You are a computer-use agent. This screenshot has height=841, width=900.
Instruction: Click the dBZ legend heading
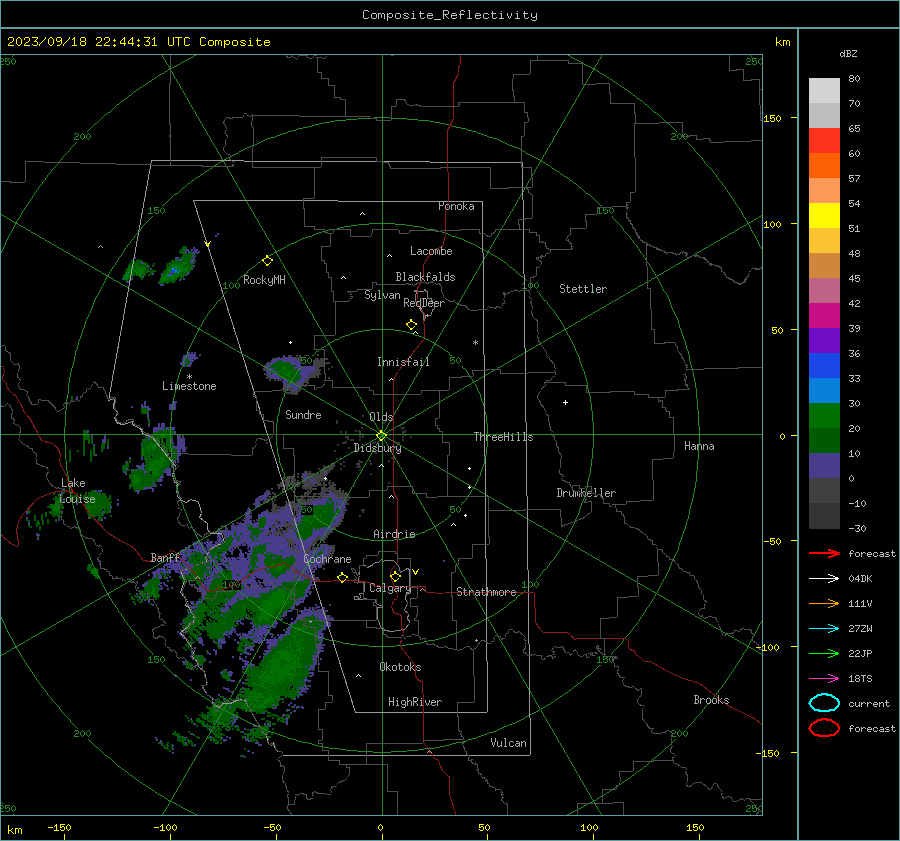(x=848, y=54)
